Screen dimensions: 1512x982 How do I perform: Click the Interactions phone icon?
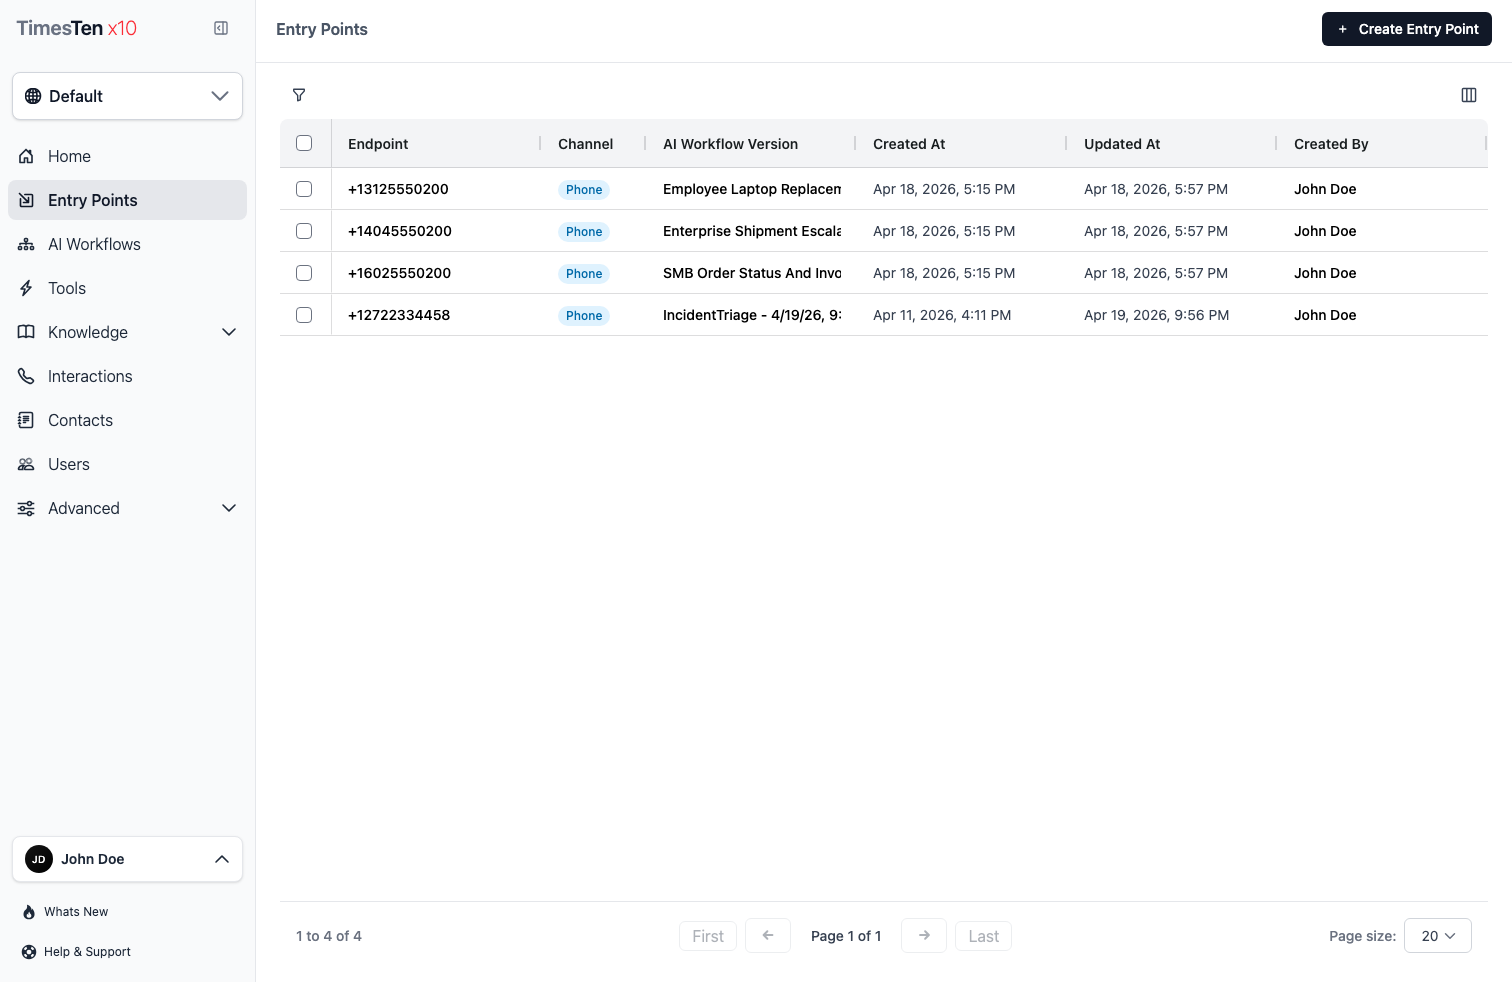[26, 376]
